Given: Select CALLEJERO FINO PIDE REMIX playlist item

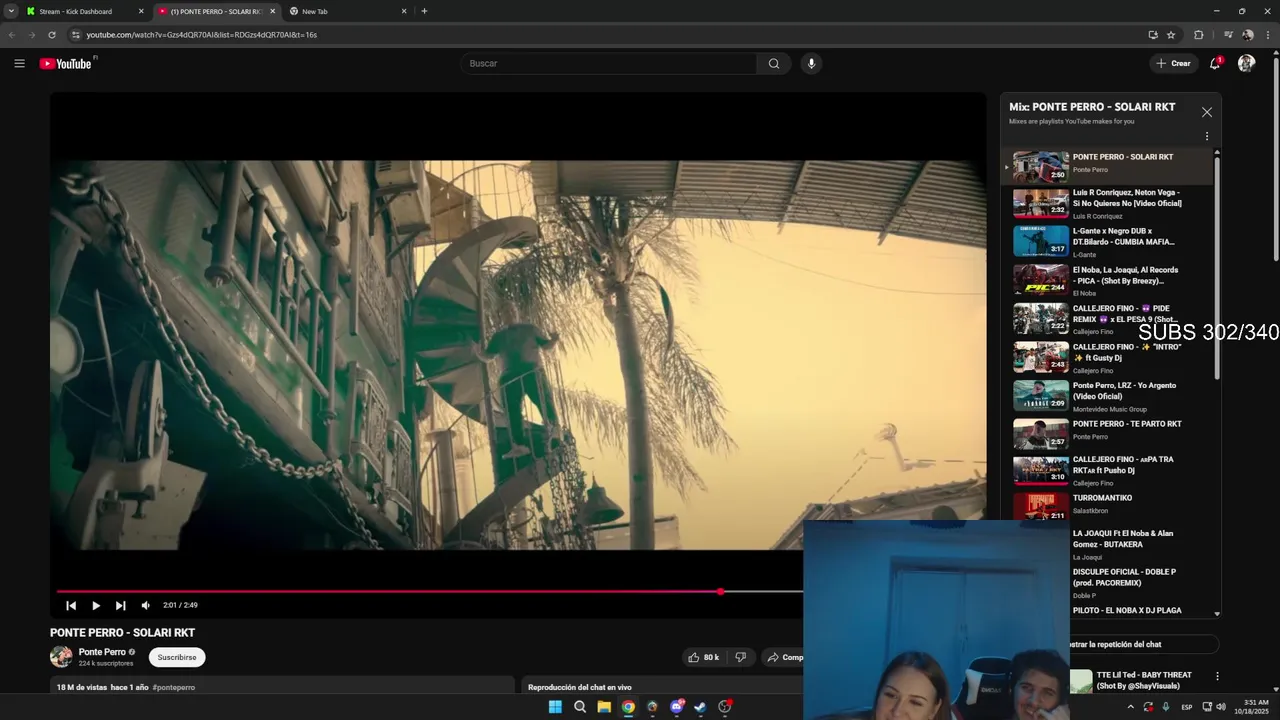Looking at the screenshot, I should (1108, 319).
